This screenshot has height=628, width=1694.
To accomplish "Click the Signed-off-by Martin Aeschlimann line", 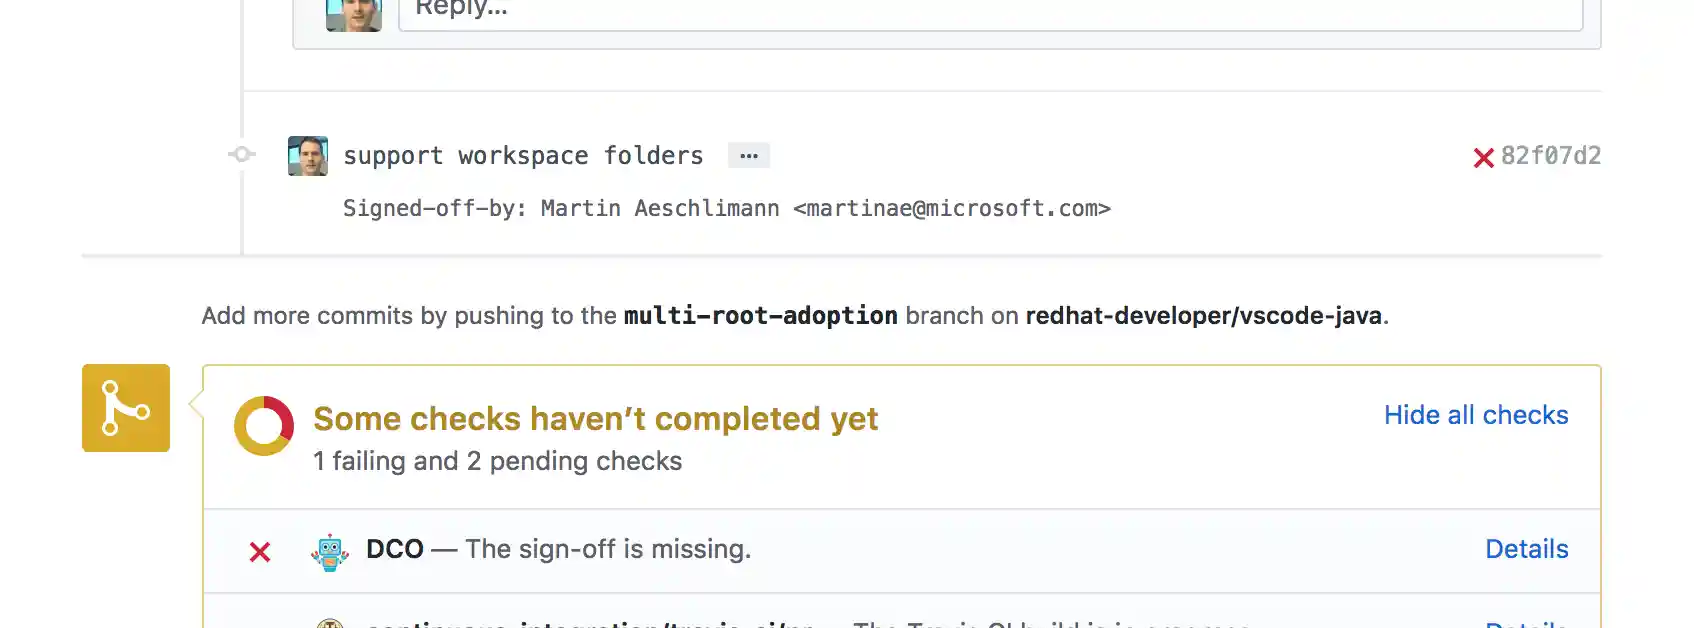I will [x=726, y=208].
